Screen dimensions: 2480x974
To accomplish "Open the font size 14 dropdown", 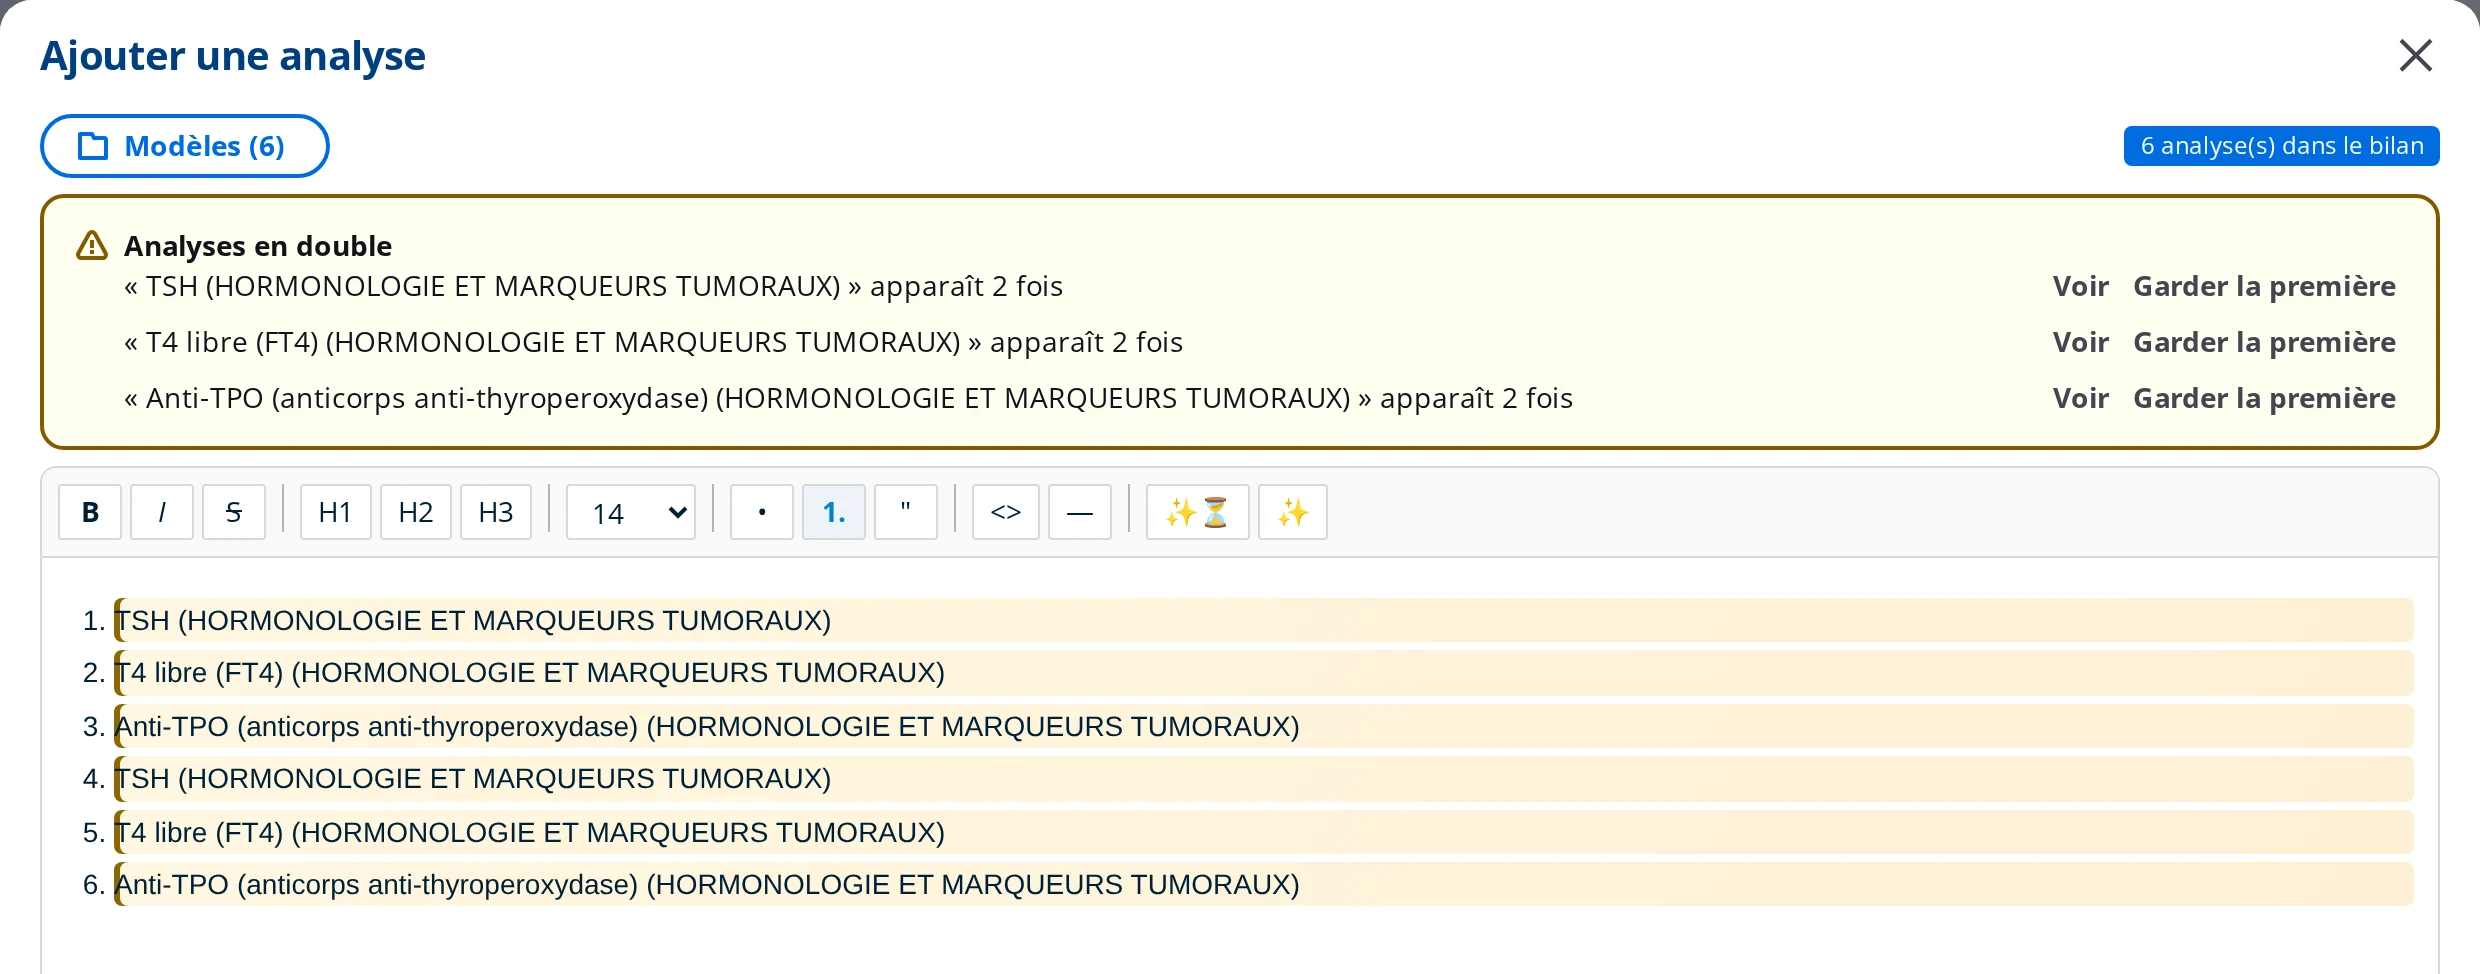I will click(631, 512).
